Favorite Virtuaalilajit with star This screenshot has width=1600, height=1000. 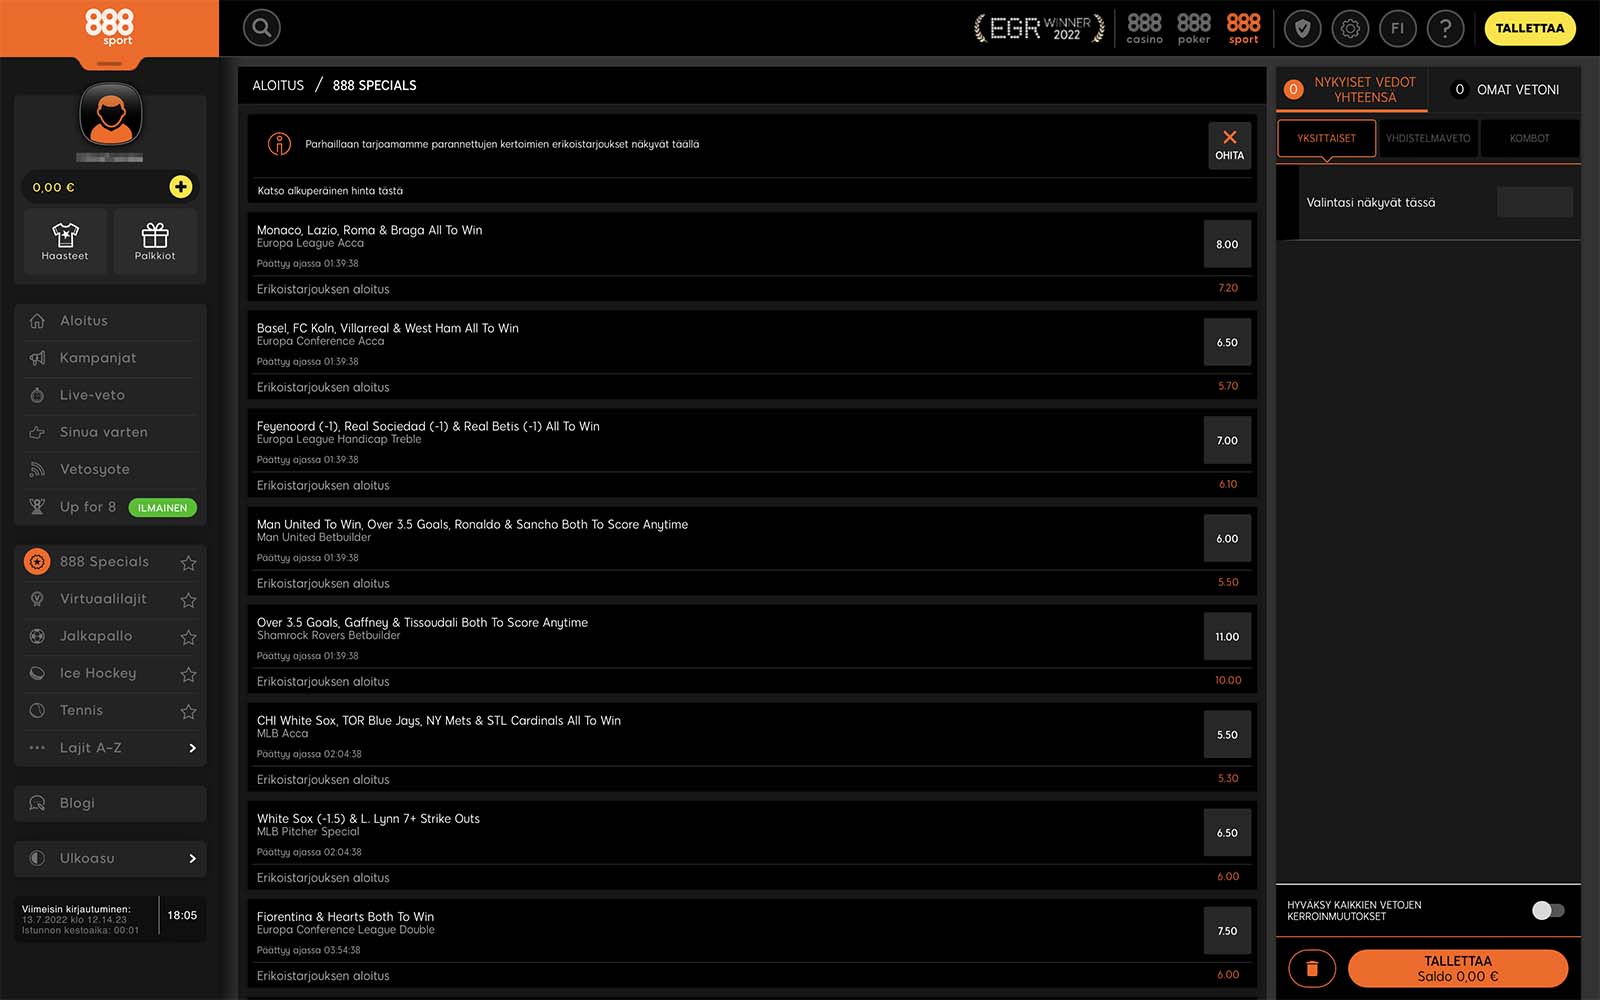coord(188,600)
